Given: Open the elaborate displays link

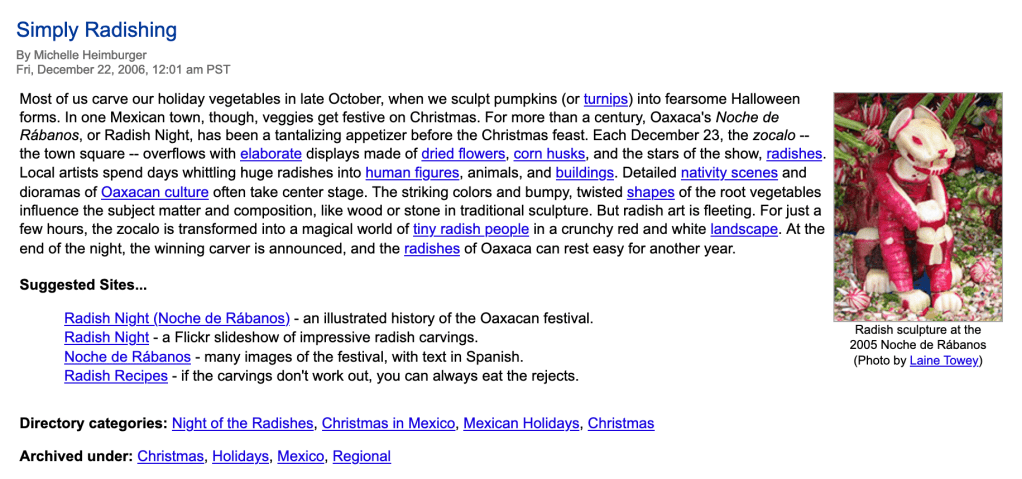Looking at the screenshot, I should (x=270, y=154).
